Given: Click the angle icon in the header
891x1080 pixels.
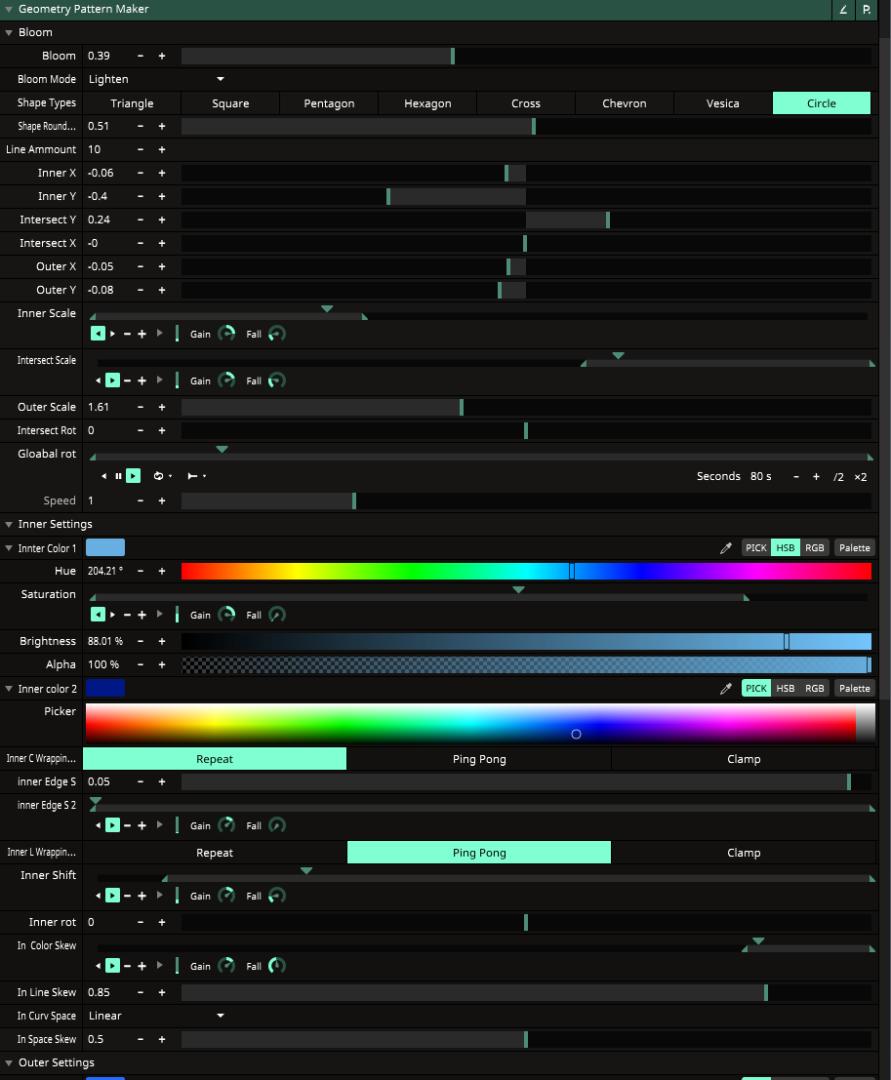Looking at the screenshot, I should (843, 10).
